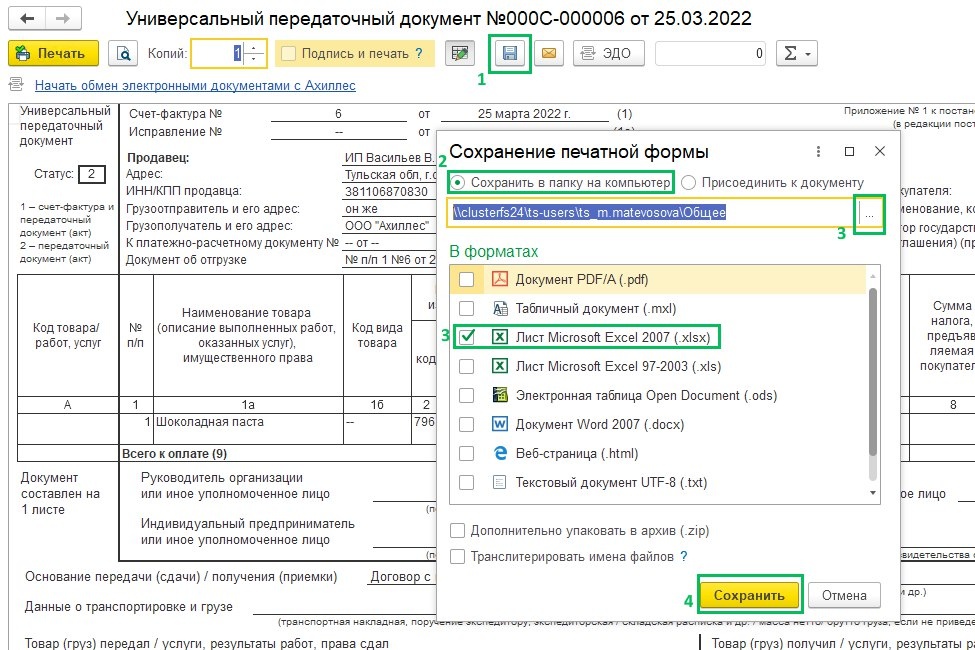Enable Дополнительно упаковать в архив (.zip)

tap(458, 531)
